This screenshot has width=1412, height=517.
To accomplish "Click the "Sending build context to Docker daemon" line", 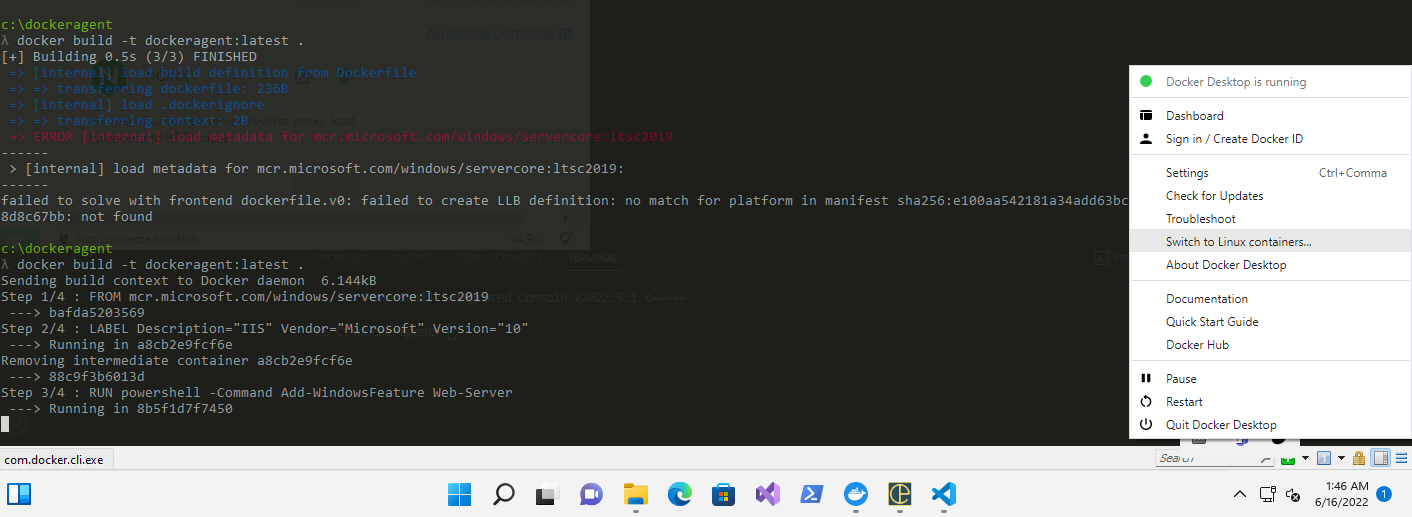I will [189, 281].
